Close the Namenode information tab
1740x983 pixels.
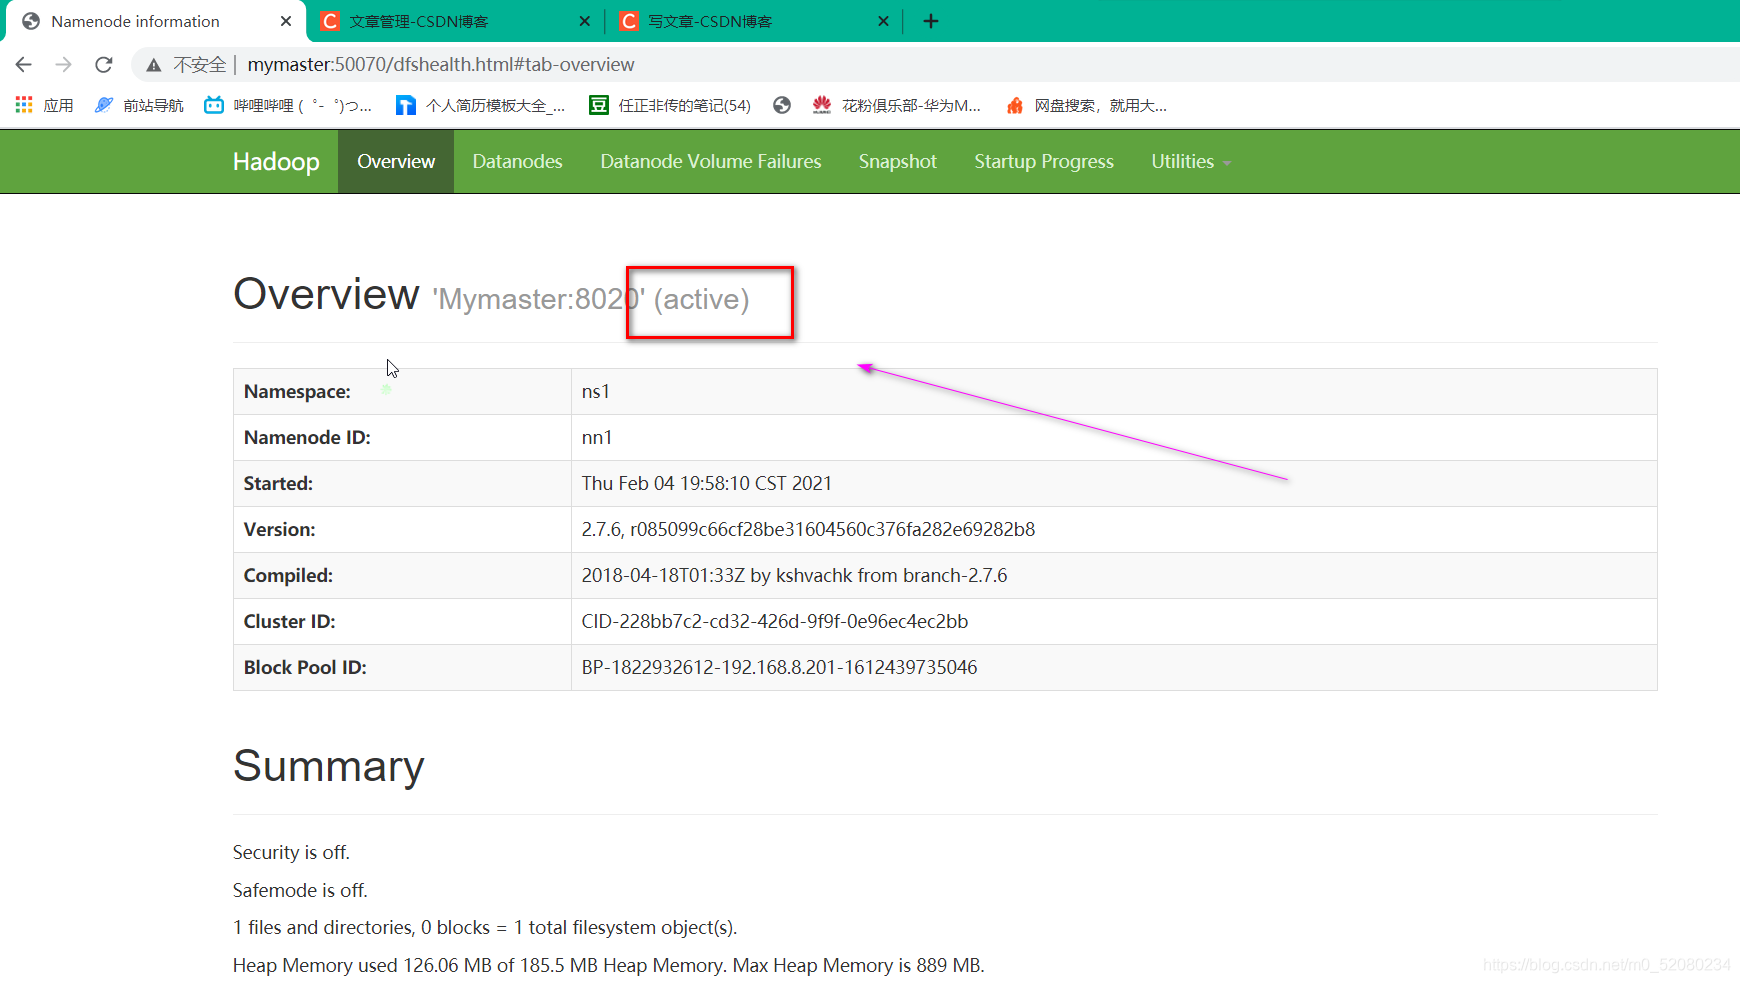tap(286, 21)
